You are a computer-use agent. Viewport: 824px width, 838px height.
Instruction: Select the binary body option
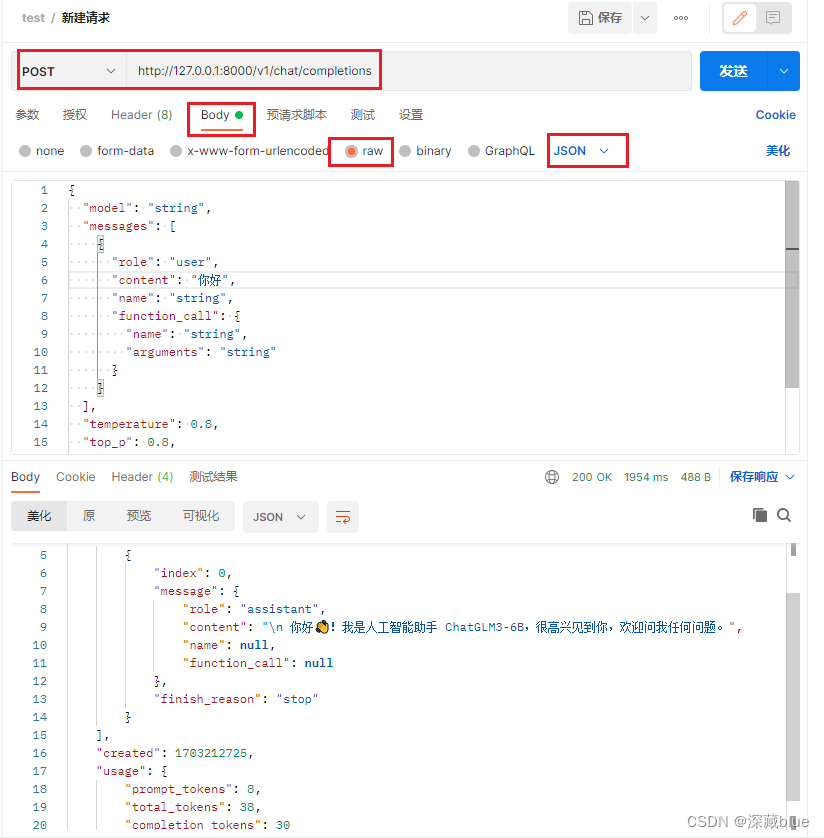coord(425,151)
